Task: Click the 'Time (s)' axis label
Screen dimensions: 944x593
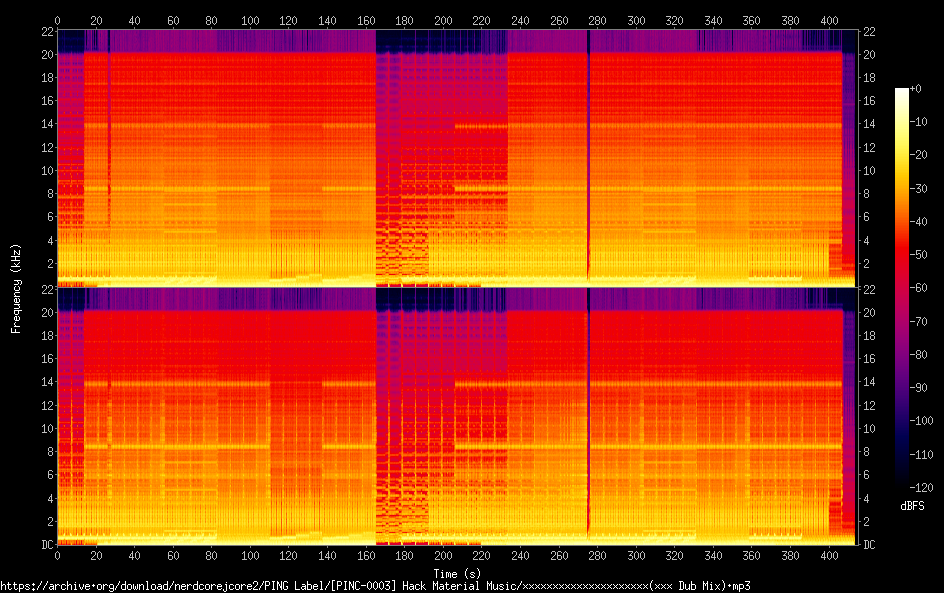Action: pyautogui.click(x=448, y=573)
